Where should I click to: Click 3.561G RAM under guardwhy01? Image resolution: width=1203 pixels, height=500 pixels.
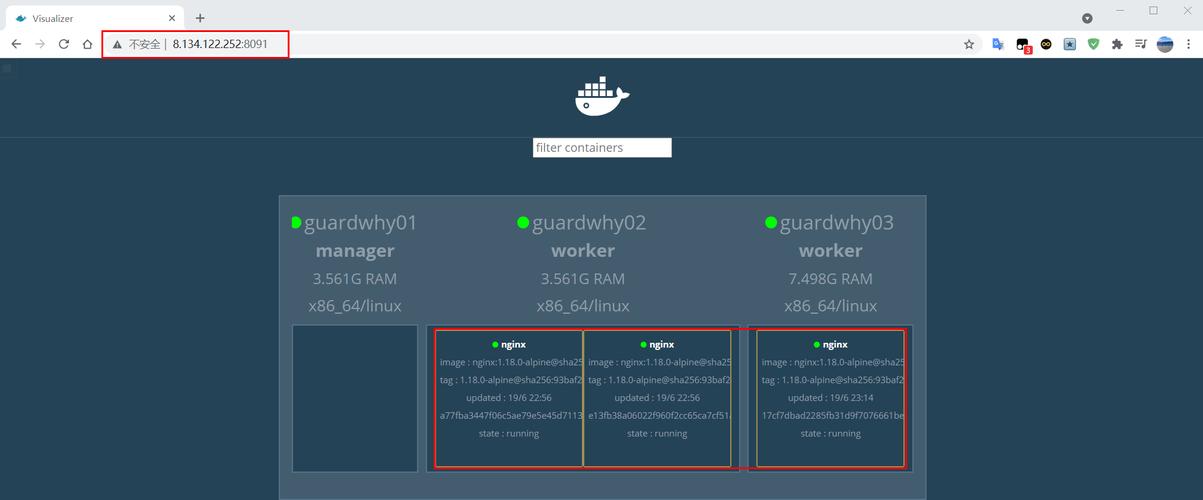click(x=355, y=279)
